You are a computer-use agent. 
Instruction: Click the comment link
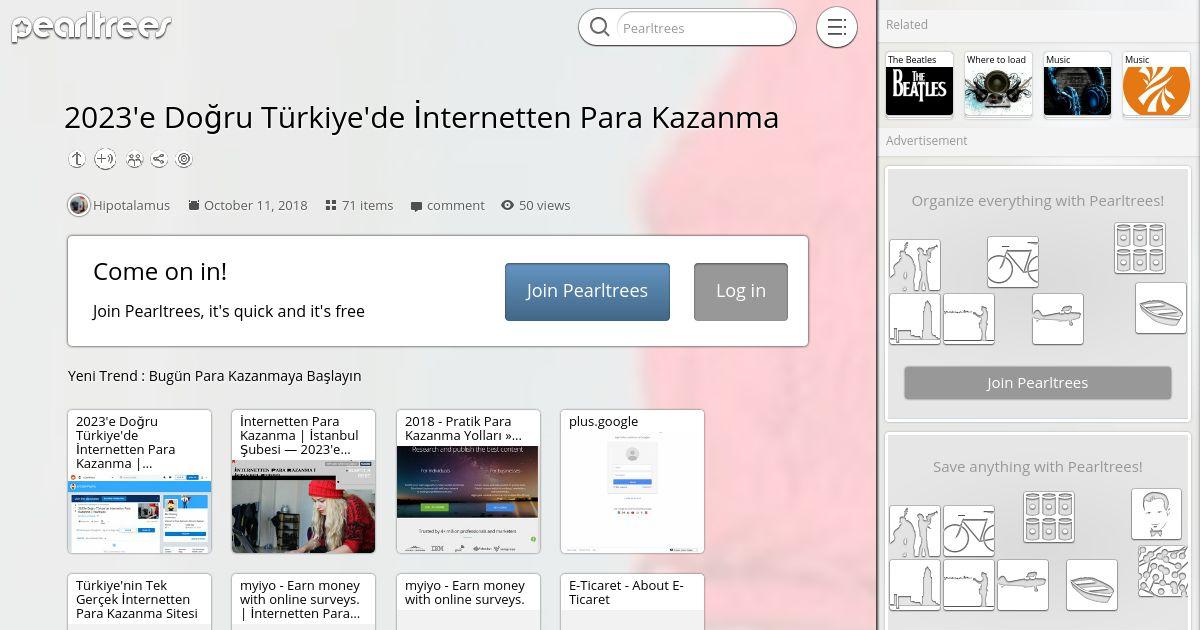click(455, 205)
